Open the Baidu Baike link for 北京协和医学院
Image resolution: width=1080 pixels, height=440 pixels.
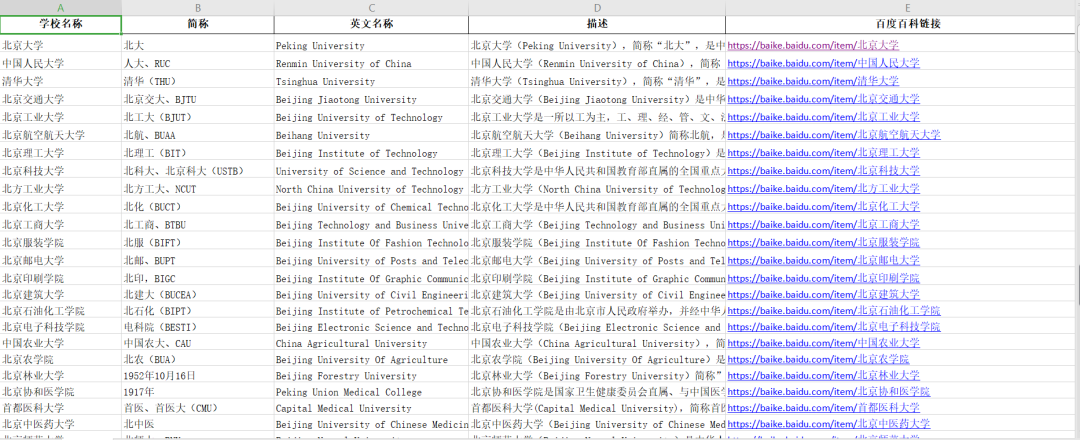pos(829,392)
